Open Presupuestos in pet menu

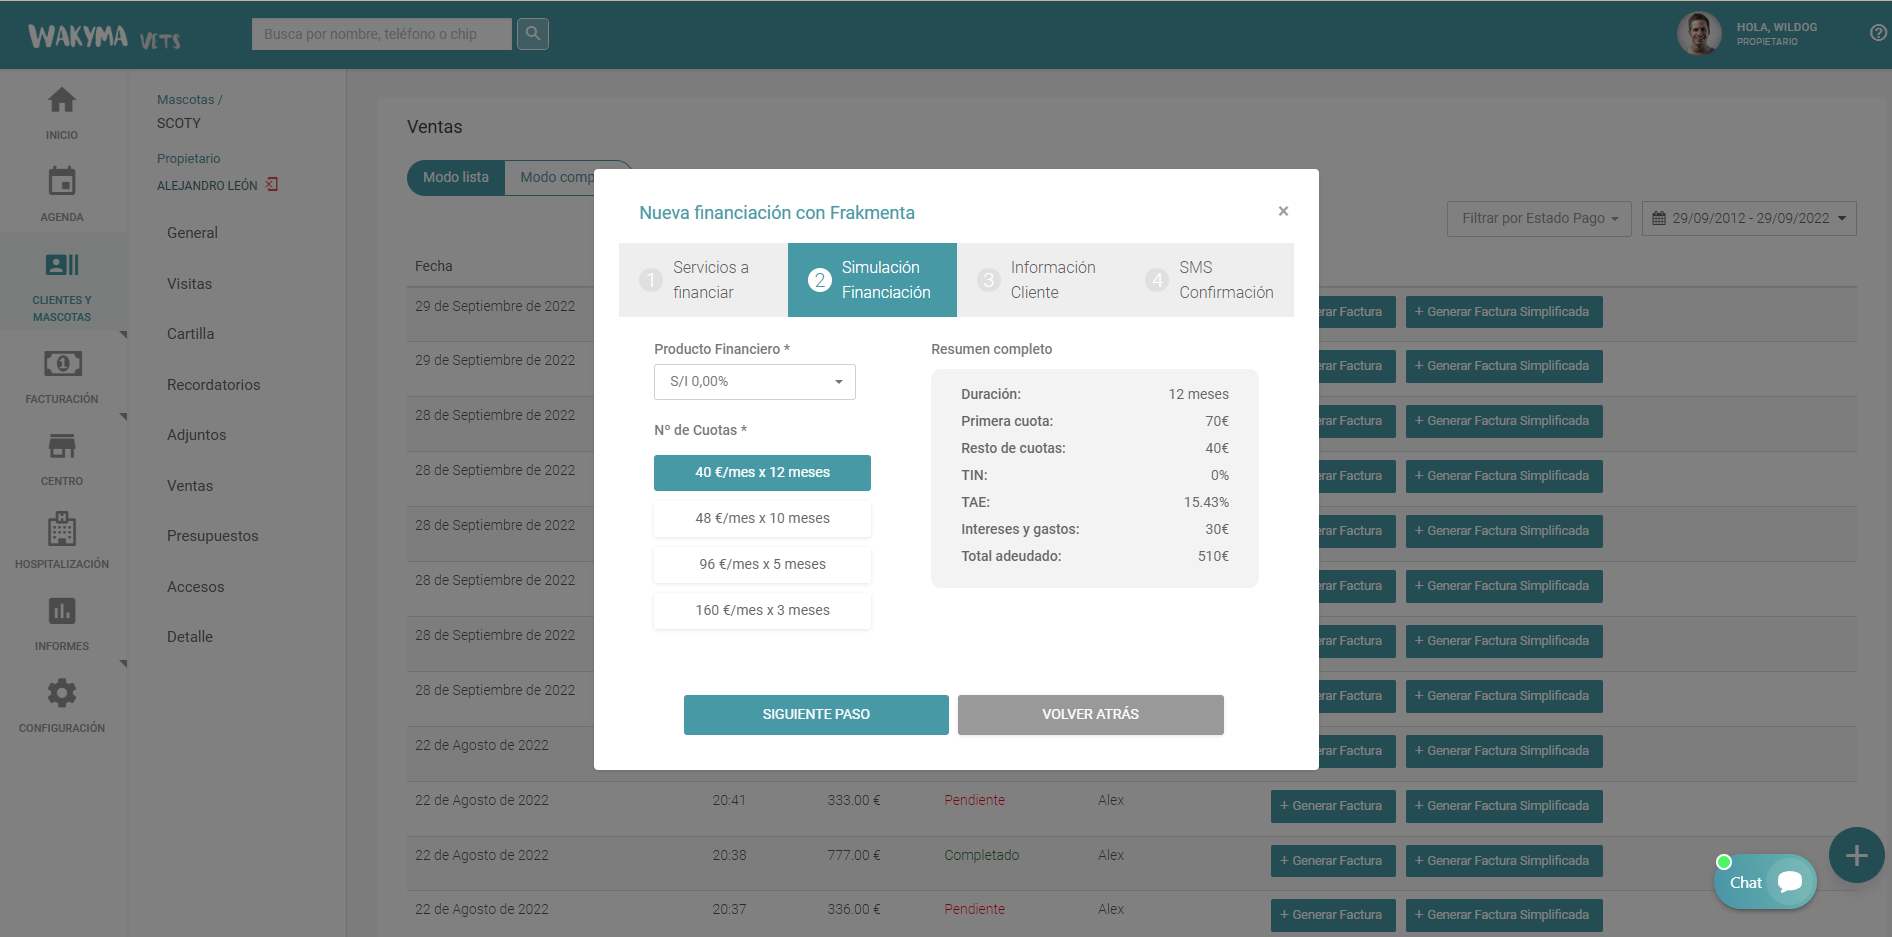(212, 536)
